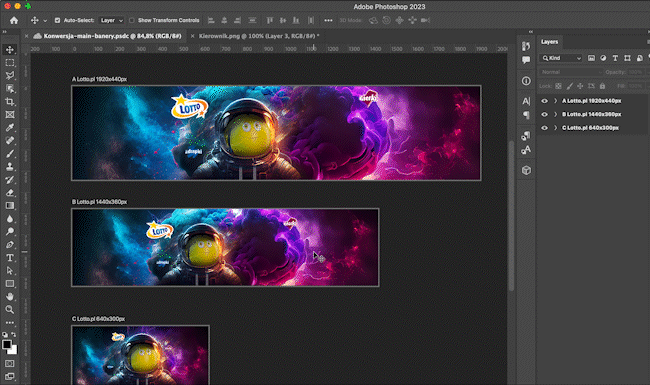Open the Properties info panel icon

(526, 81)
